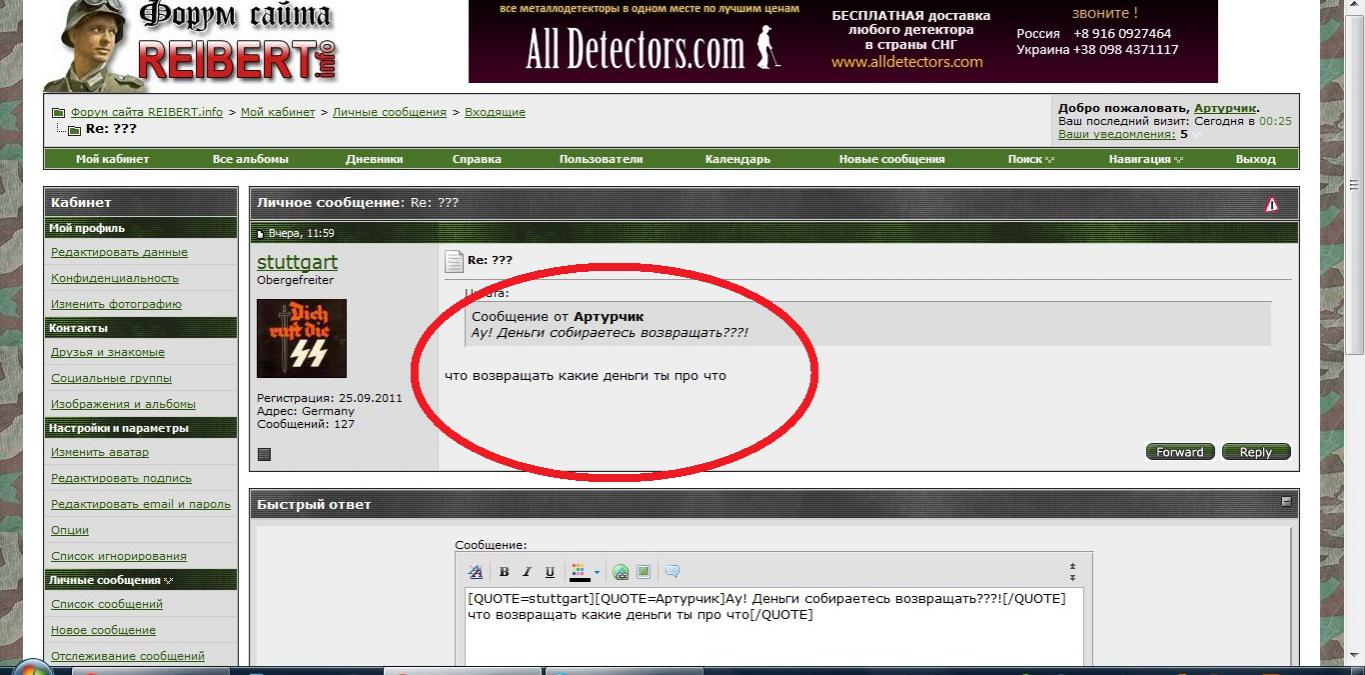Open Список игнорирования in sidebar
1365x675 pixels.
pos(119,556)
